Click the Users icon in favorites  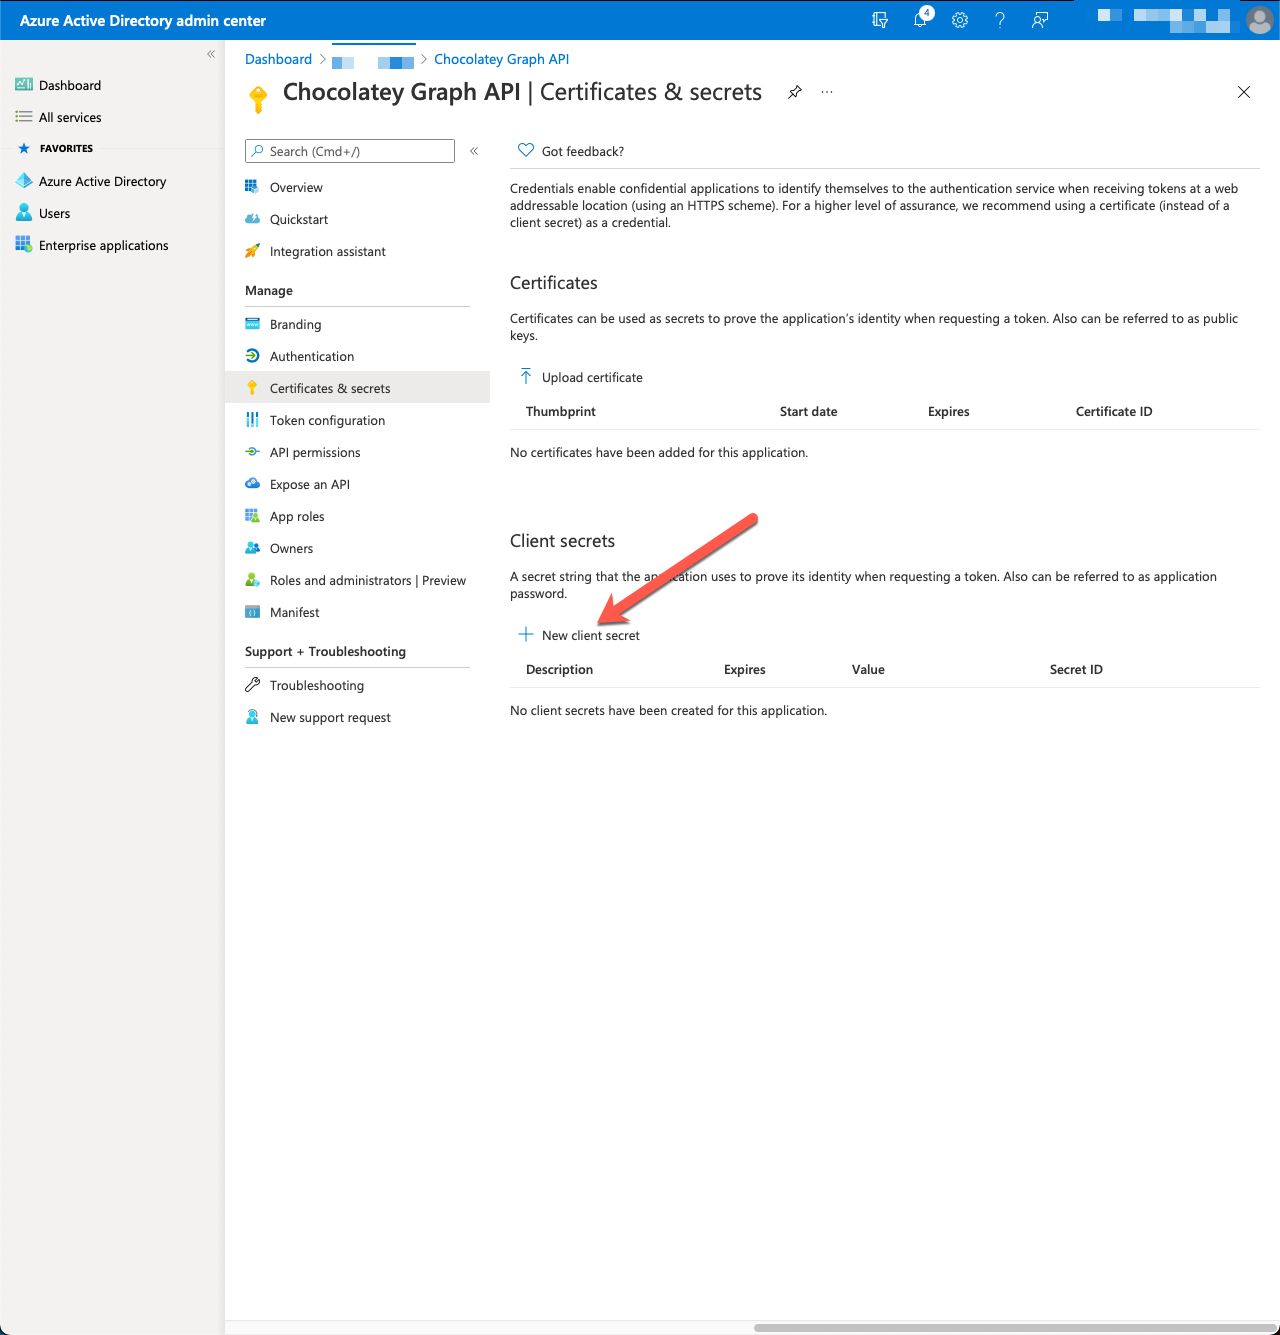tap(24, 213)
